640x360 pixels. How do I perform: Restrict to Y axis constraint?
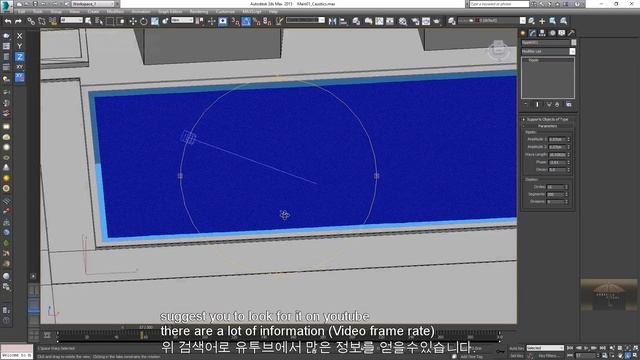[x=19, y=46]
